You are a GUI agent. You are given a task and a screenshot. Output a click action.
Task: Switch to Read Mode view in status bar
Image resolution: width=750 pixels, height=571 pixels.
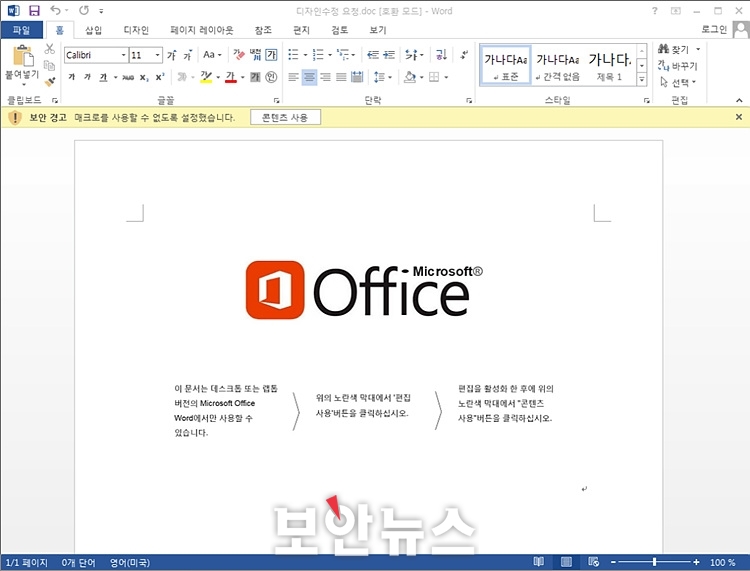pyautogui.click(x=539, y=562)
